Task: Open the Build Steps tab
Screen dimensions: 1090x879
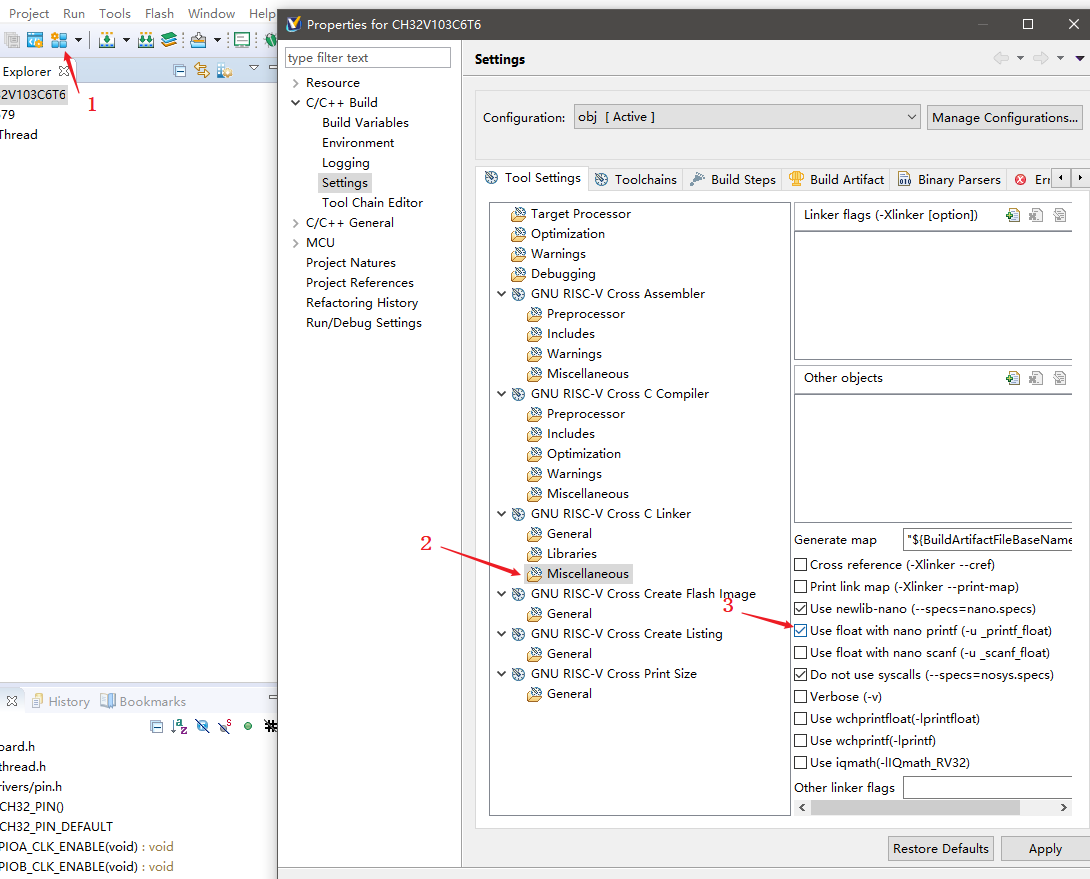Action: tap(733, 179)
